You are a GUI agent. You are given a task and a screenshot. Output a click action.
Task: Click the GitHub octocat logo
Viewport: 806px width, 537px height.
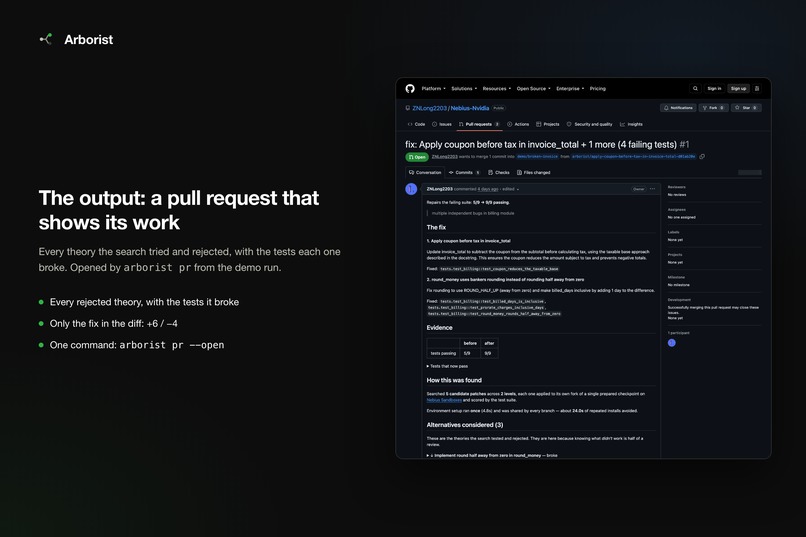click(x=410, y=88)
